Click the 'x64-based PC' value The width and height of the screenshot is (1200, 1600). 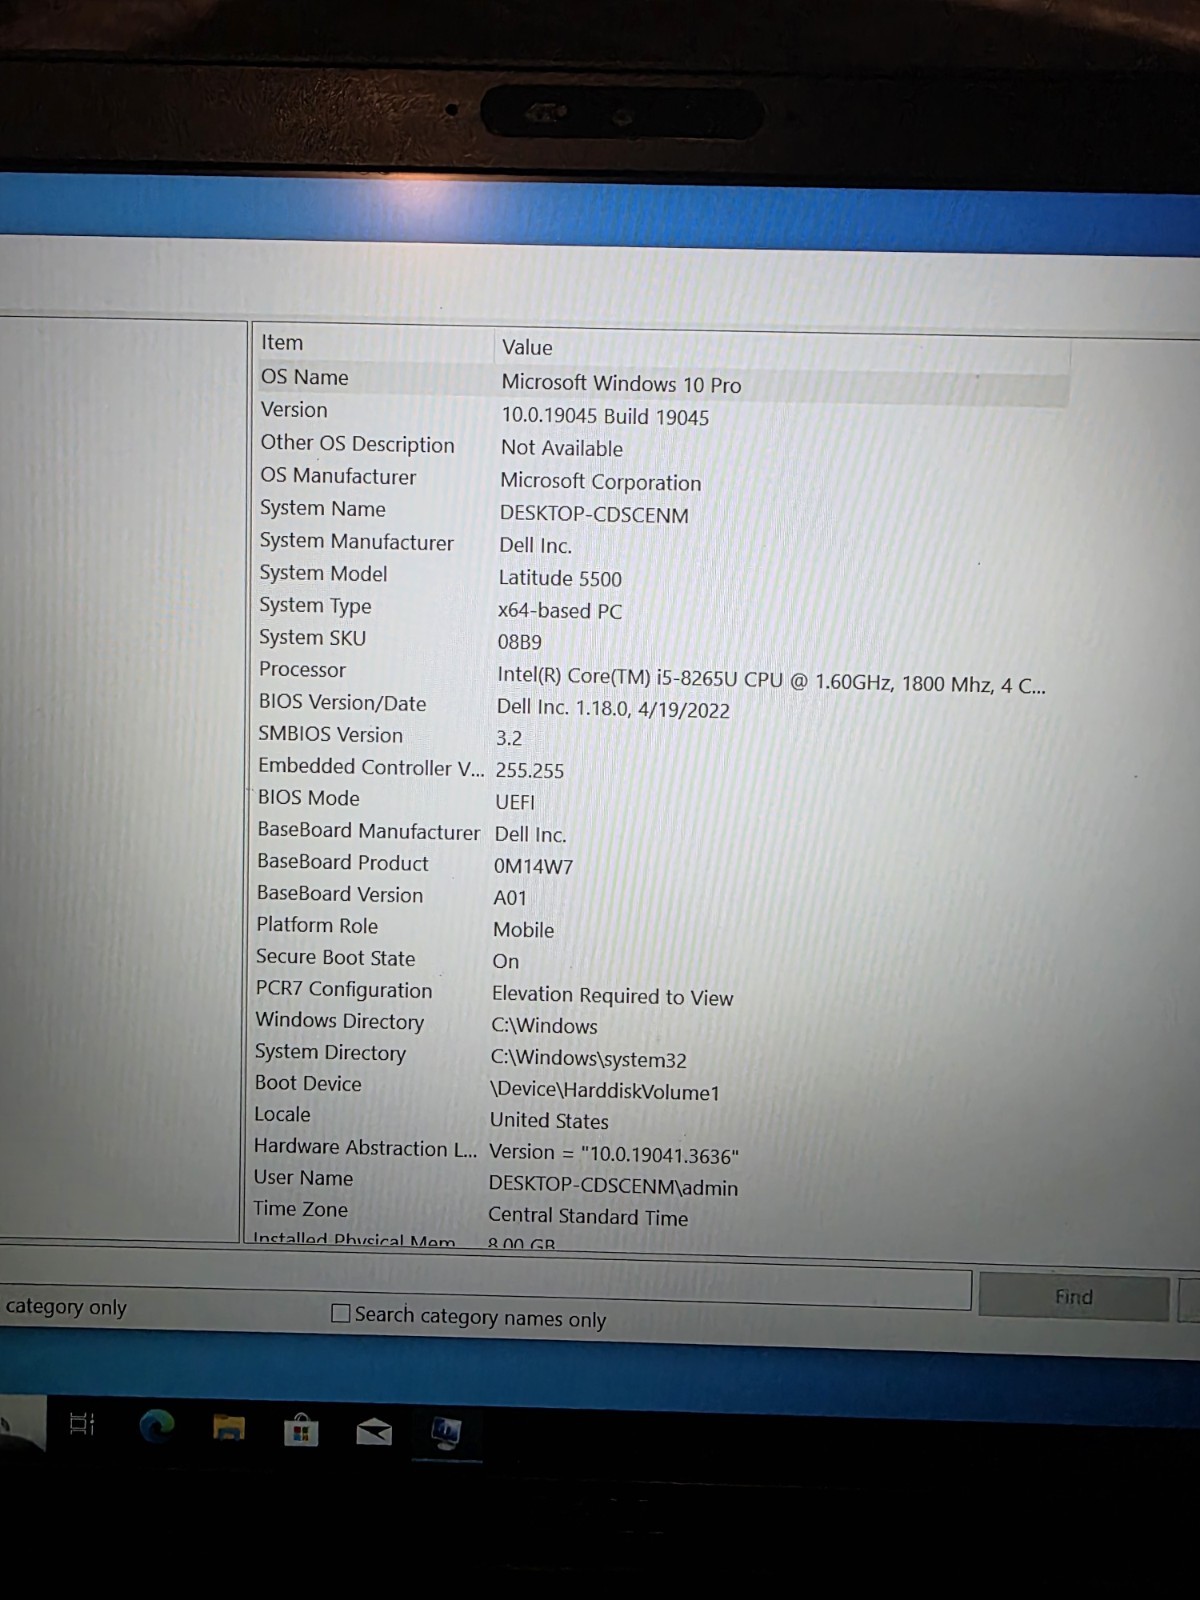560,610
